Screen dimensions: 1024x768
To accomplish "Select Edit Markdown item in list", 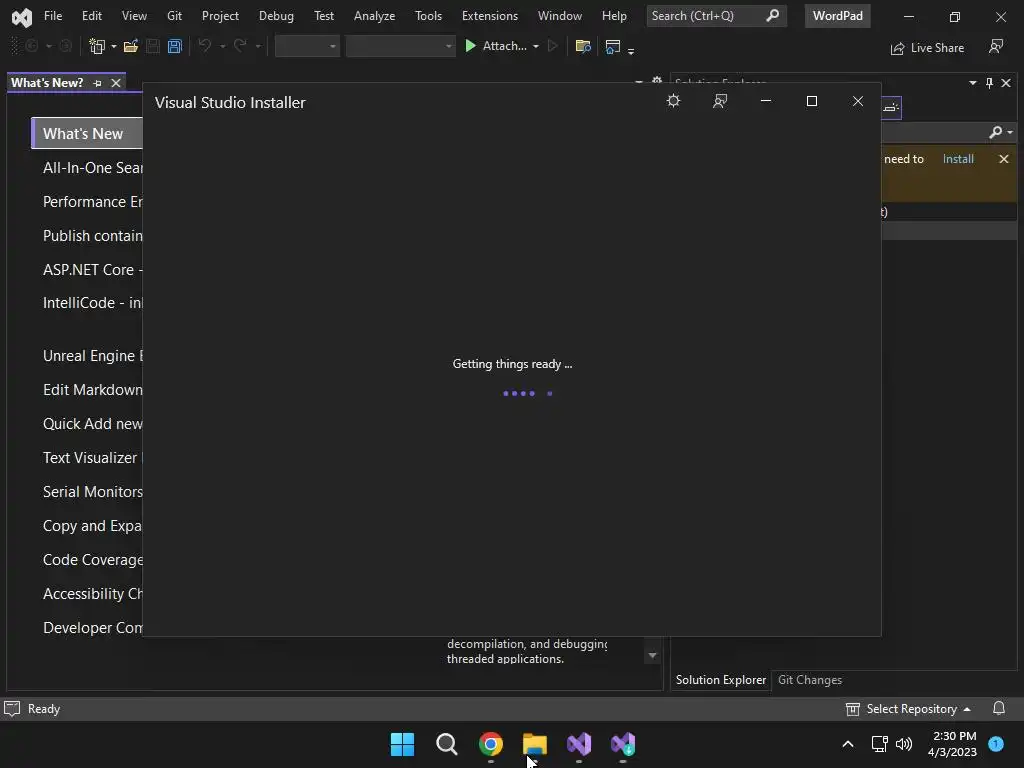I will pos(92,390).
